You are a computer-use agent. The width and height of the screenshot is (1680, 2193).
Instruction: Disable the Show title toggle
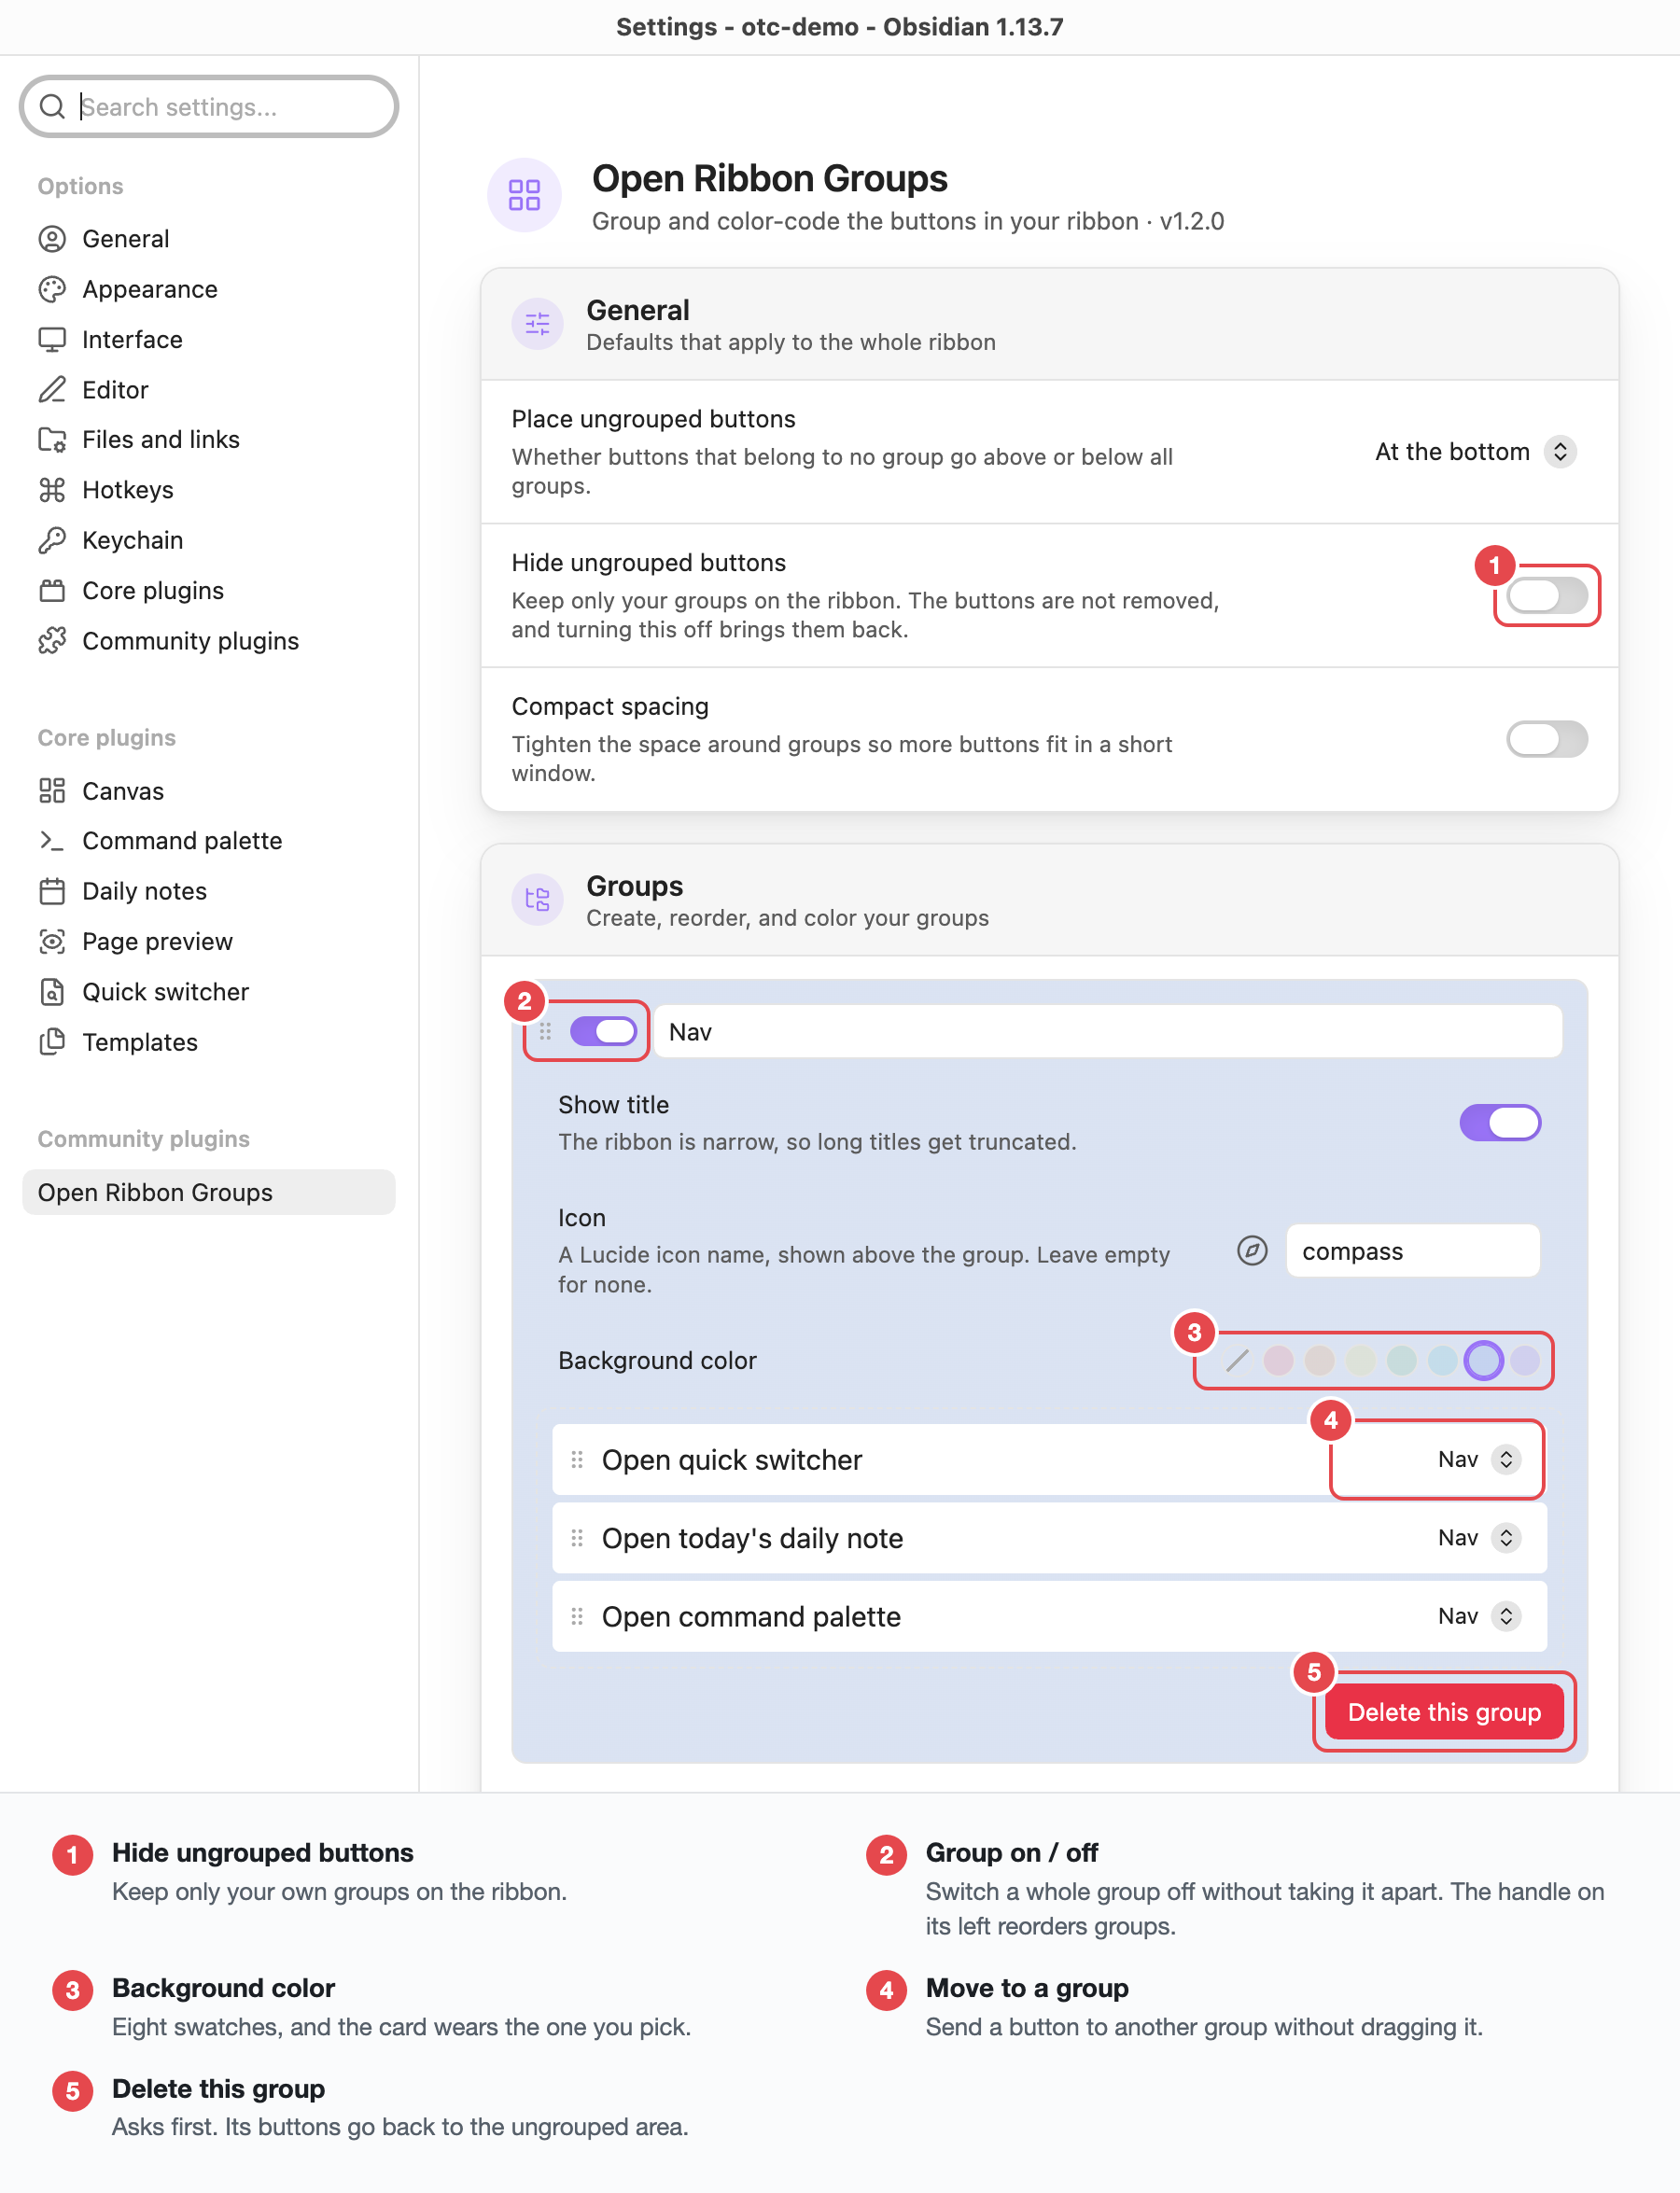pyautogui.click(x=1499, y=1122)
